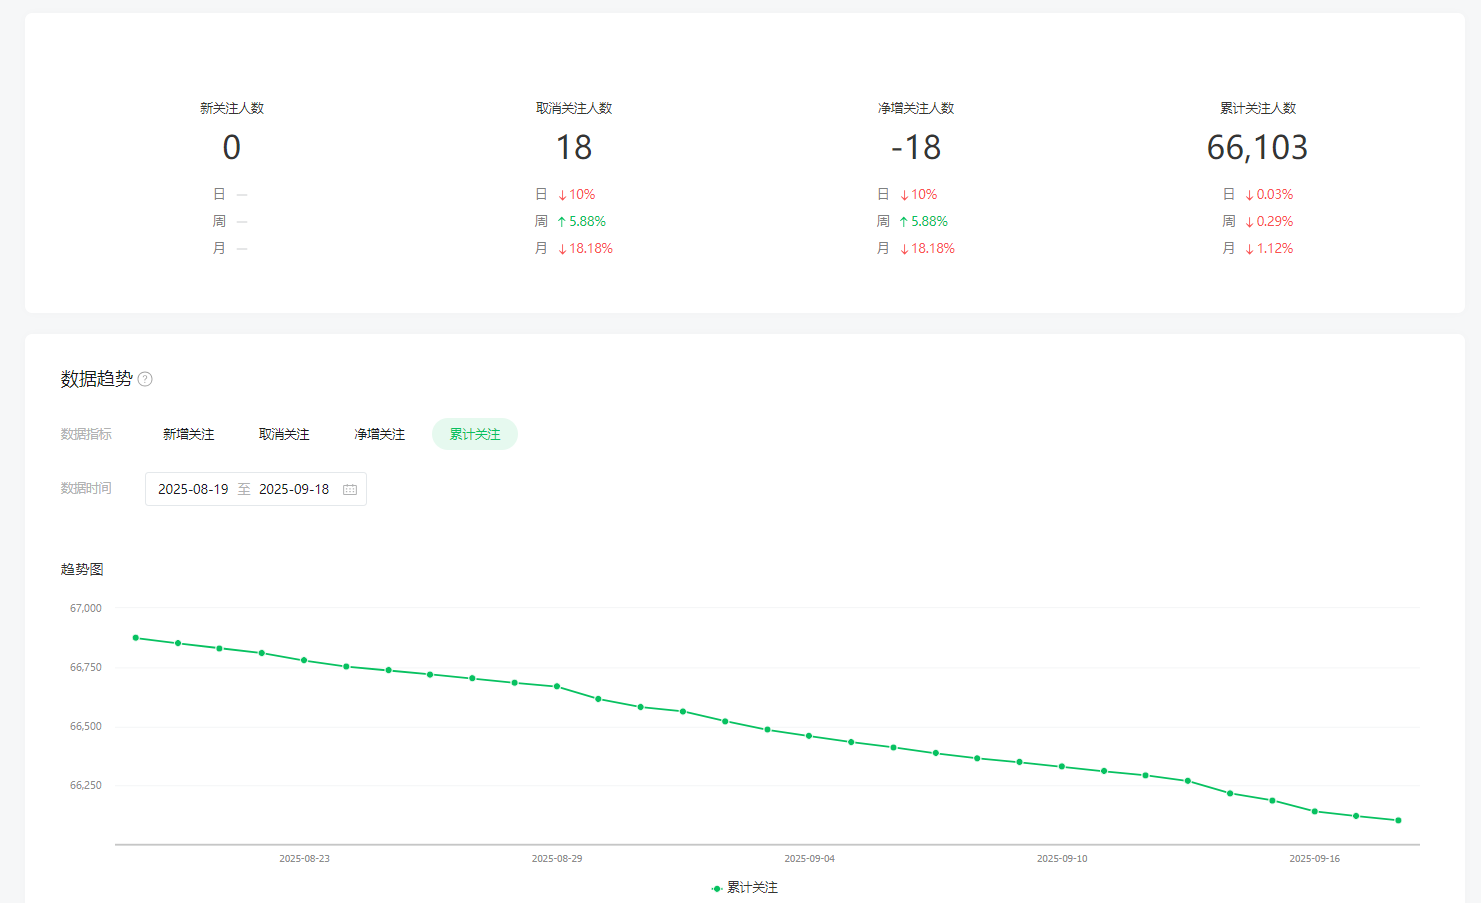This screenshot has height=903, width=1481.
Task: Select the 取消关注 metric tab
Action: 284,434
